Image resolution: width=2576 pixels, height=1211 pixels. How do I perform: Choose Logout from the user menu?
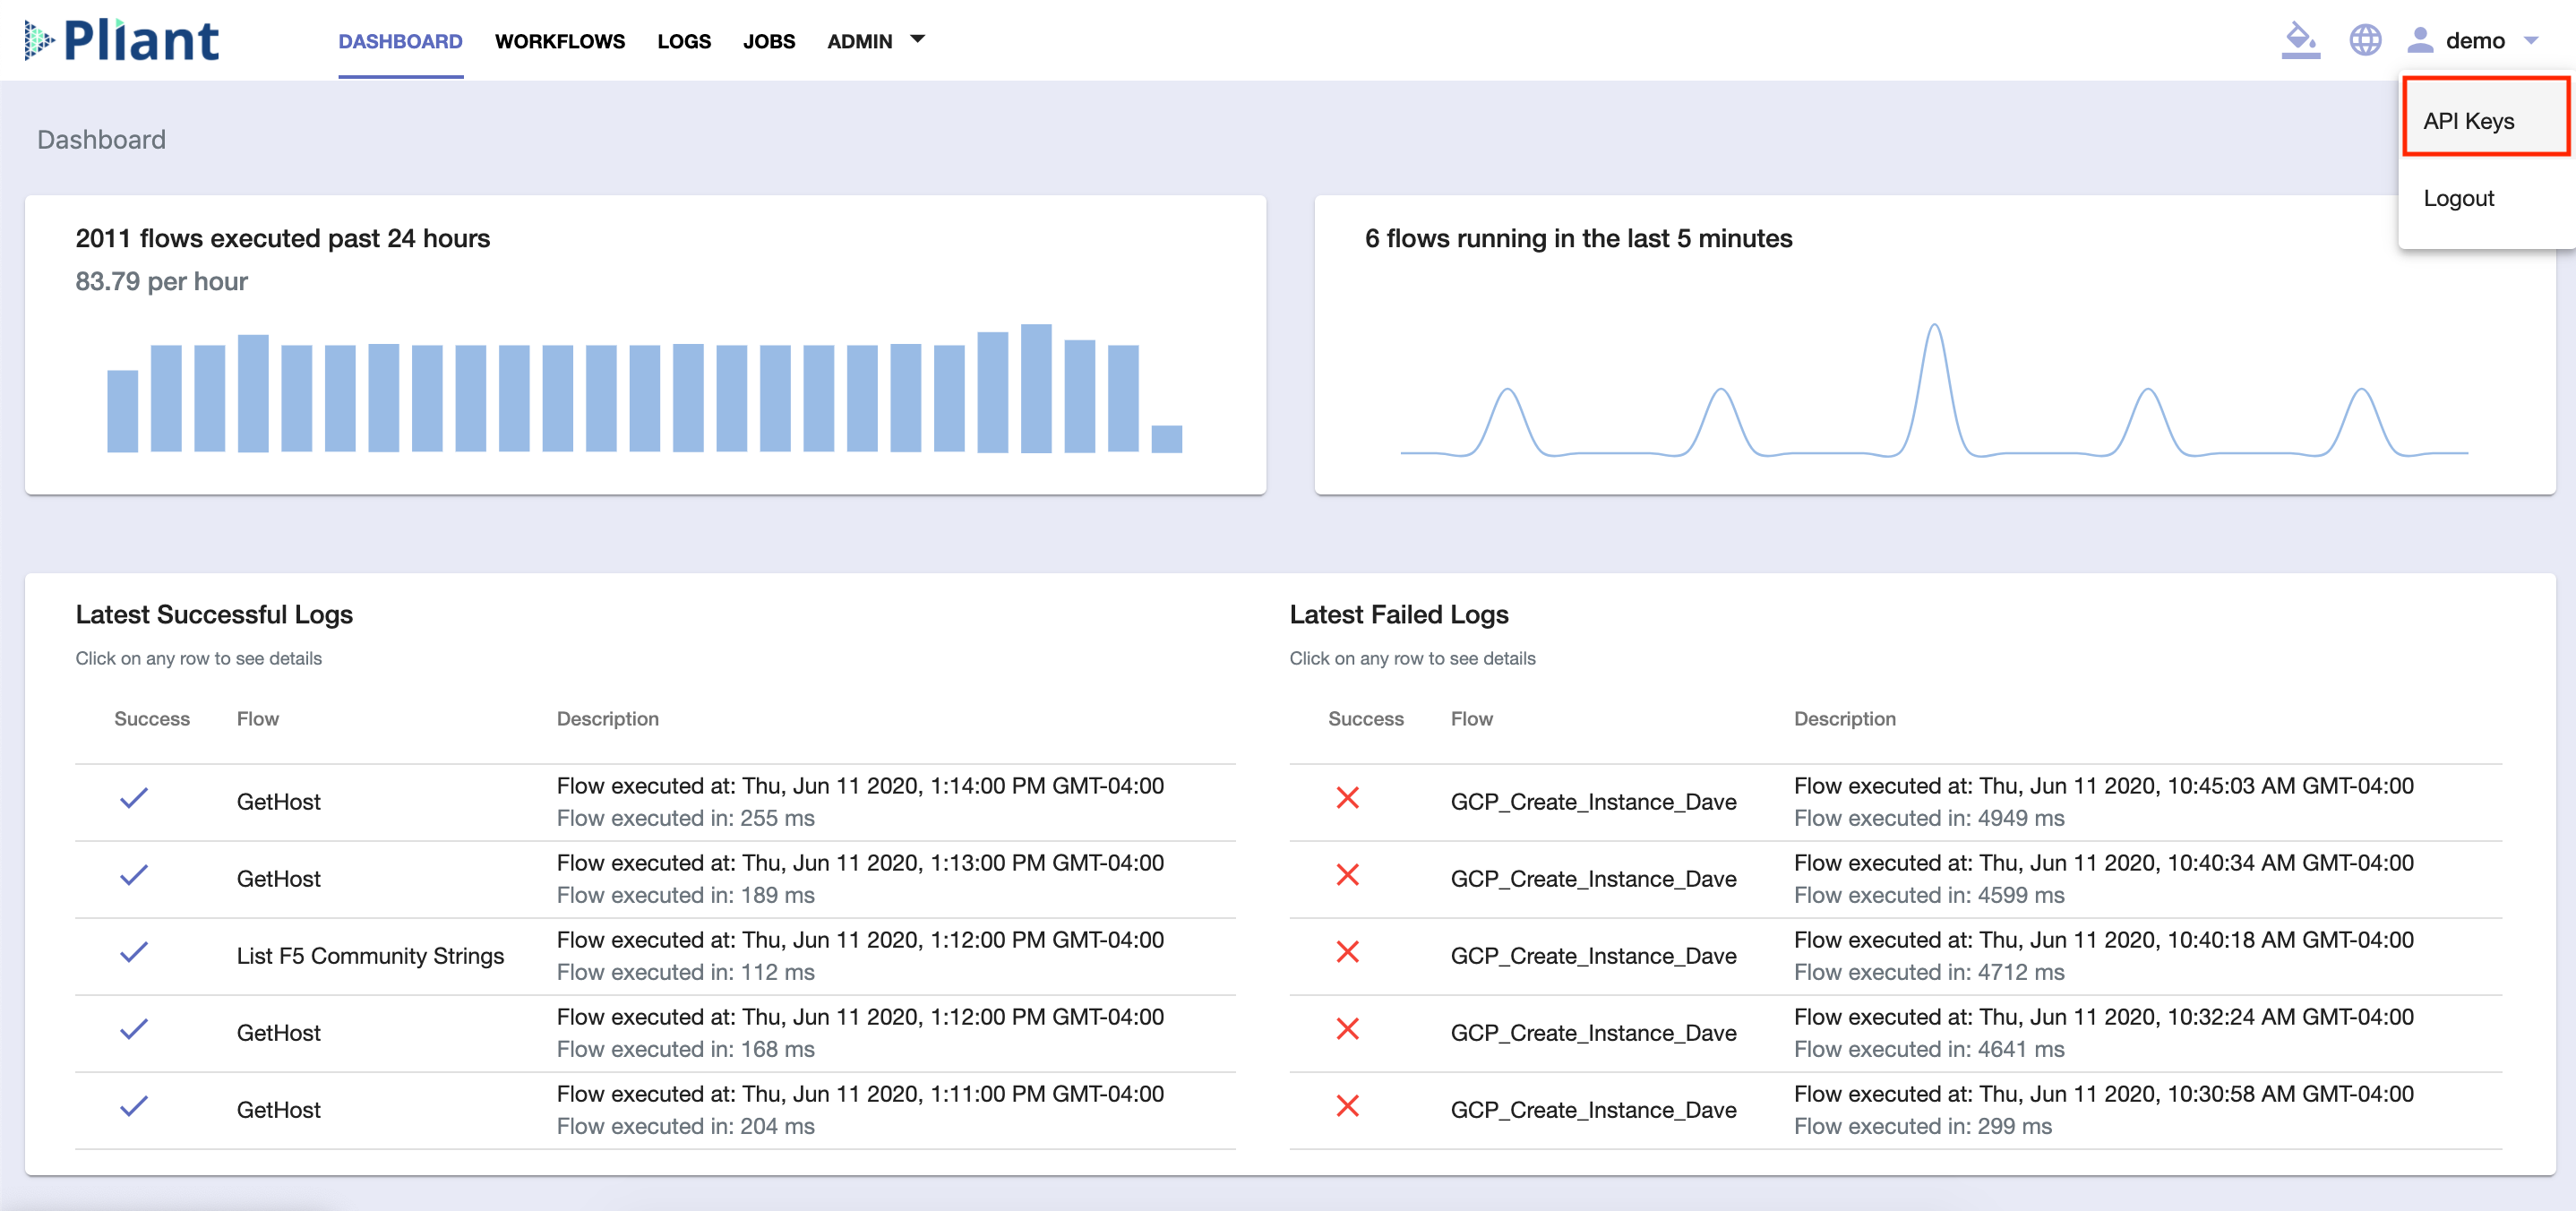pyautogui.click(x=2458, y=198)
